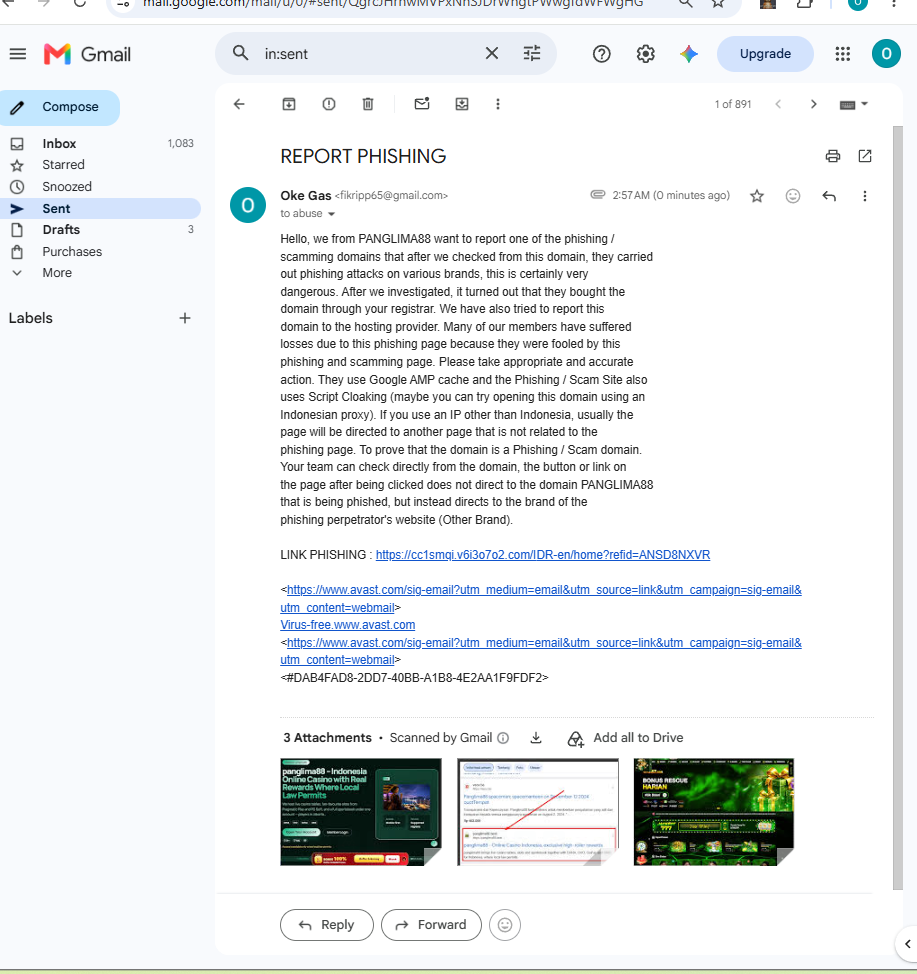The height and width of the screenshot is (974, 917).
Task: Open the toolbar More options menu
Action: coord(498,104)
